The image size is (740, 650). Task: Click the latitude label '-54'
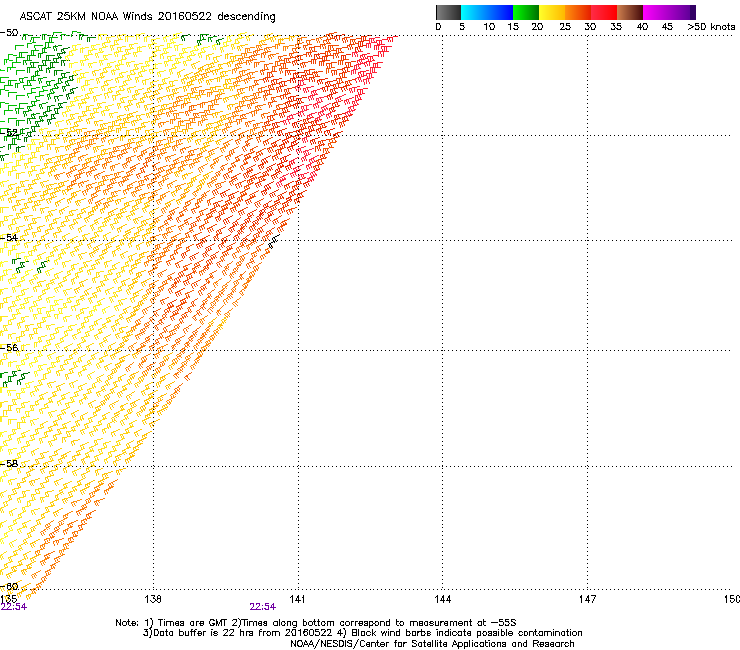pyautogui.click(x=9, y=237)
